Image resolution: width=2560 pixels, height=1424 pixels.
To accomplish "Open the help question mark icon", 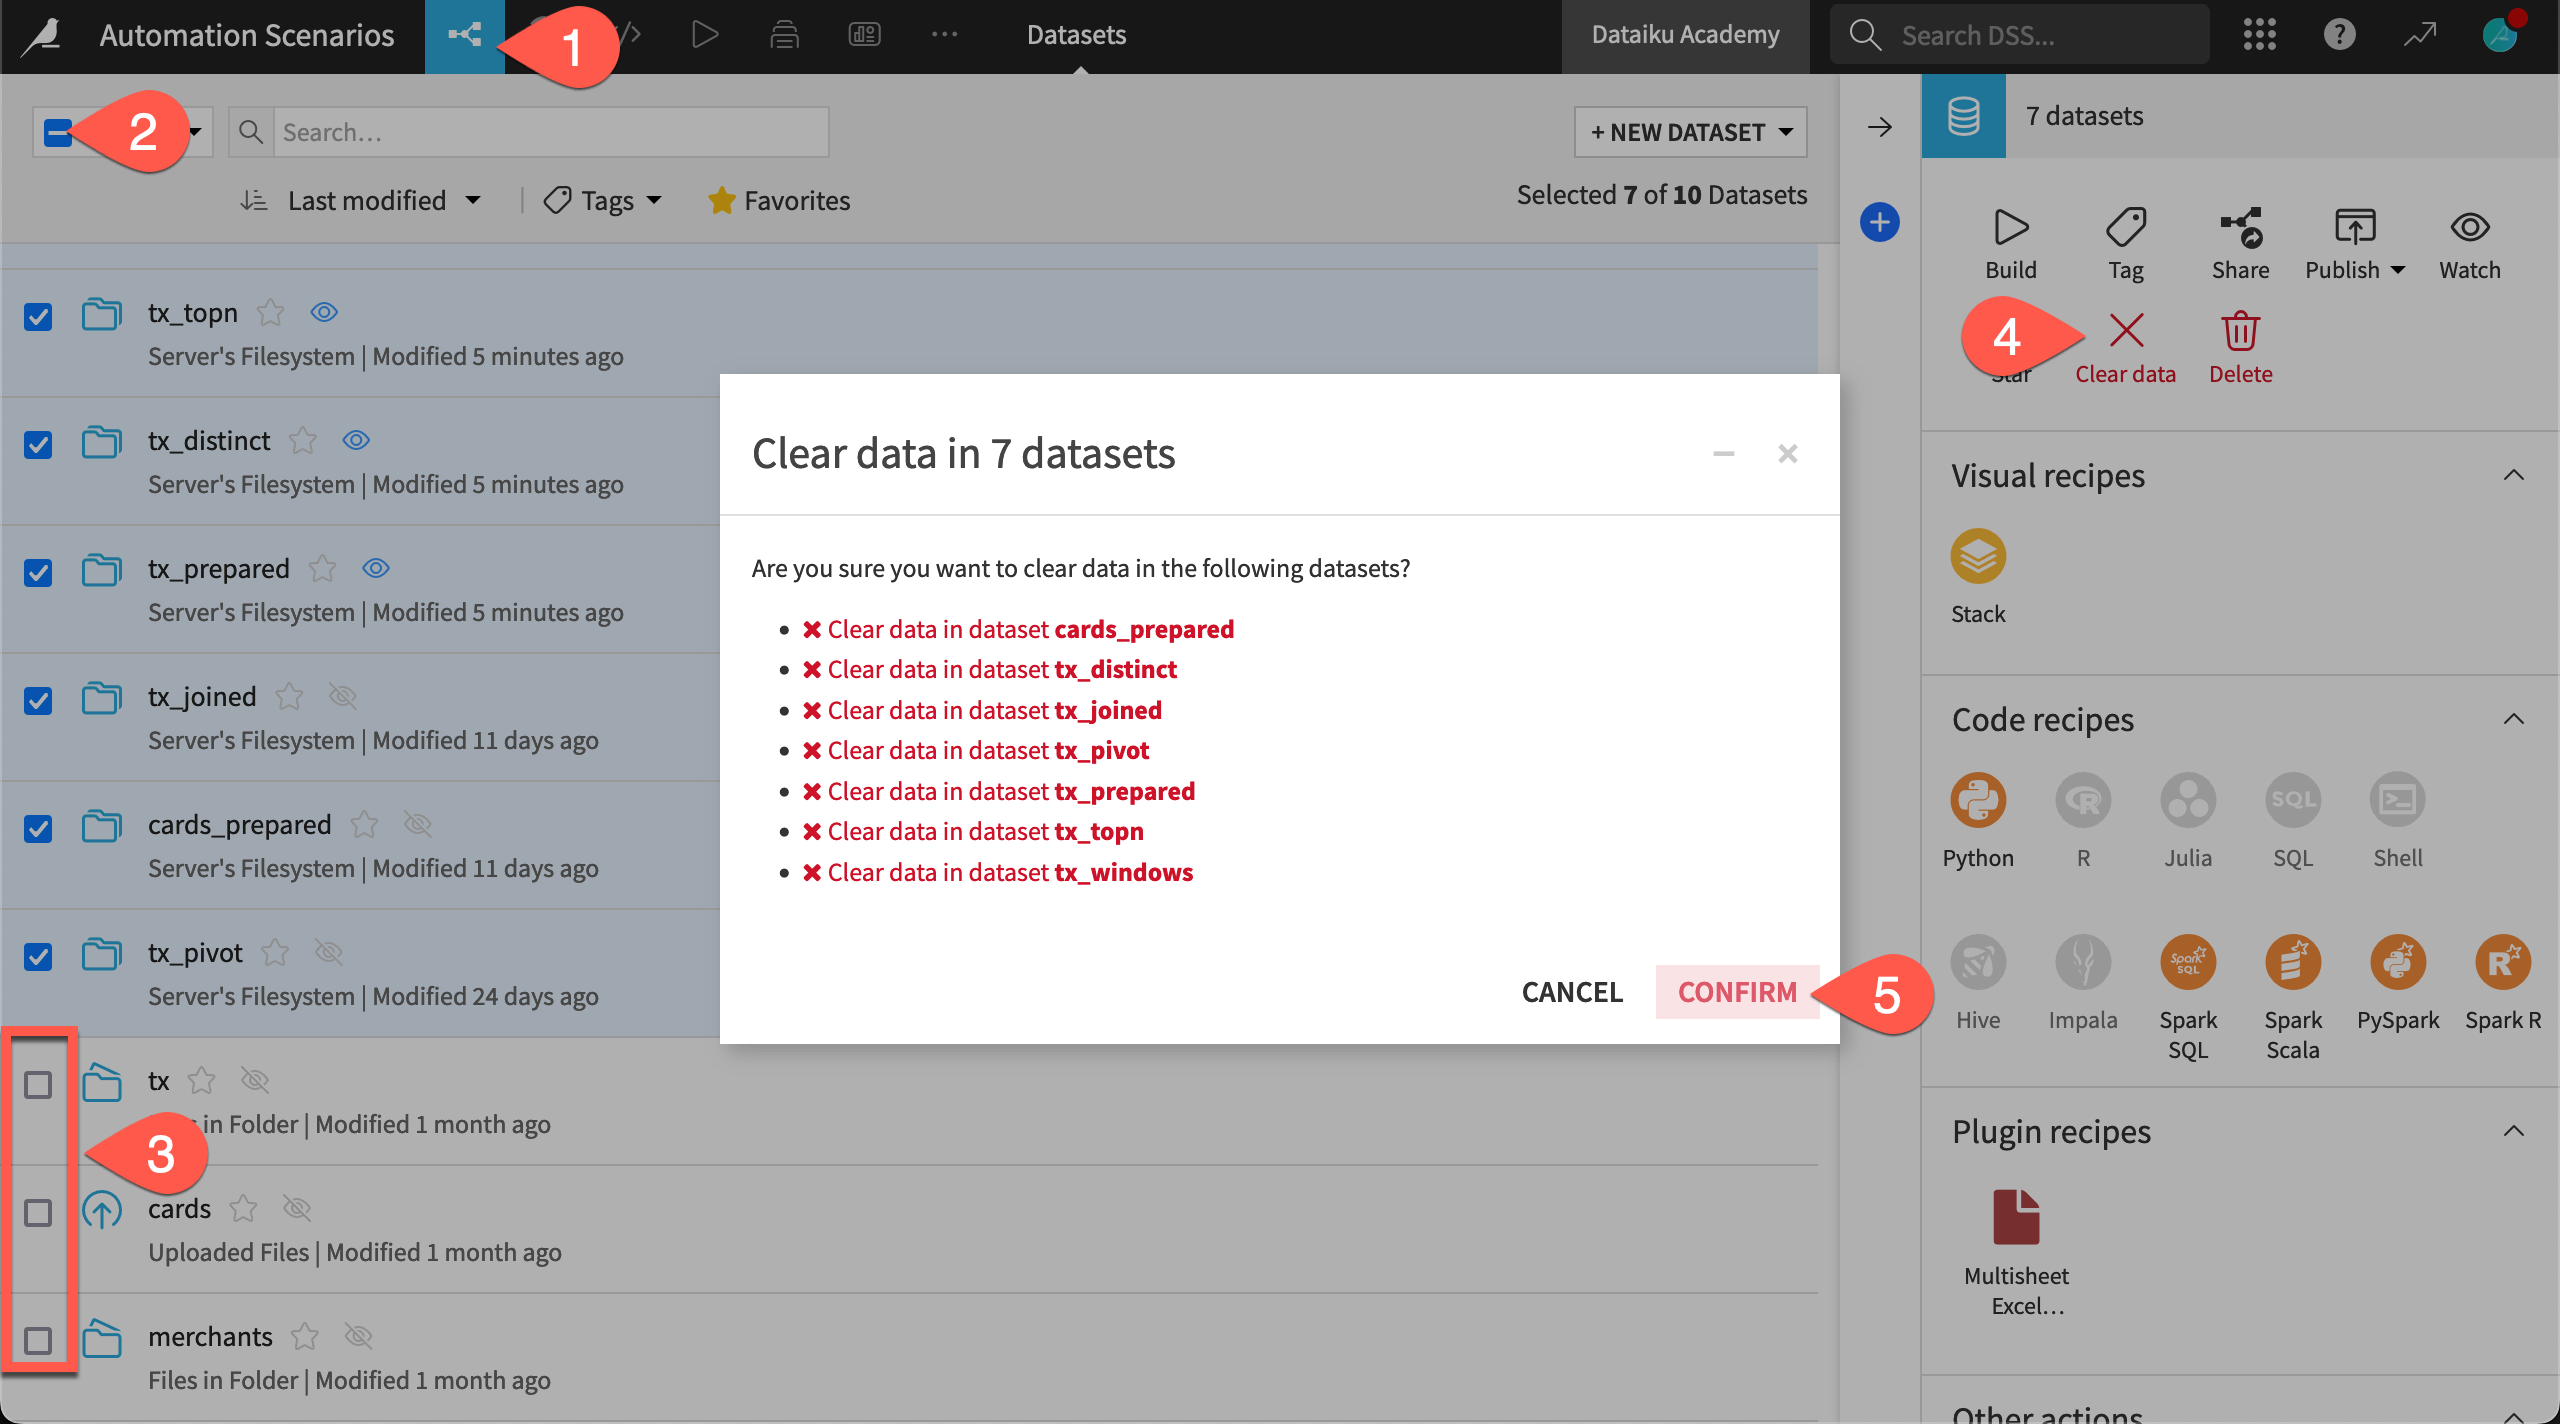I will 2339,35.
